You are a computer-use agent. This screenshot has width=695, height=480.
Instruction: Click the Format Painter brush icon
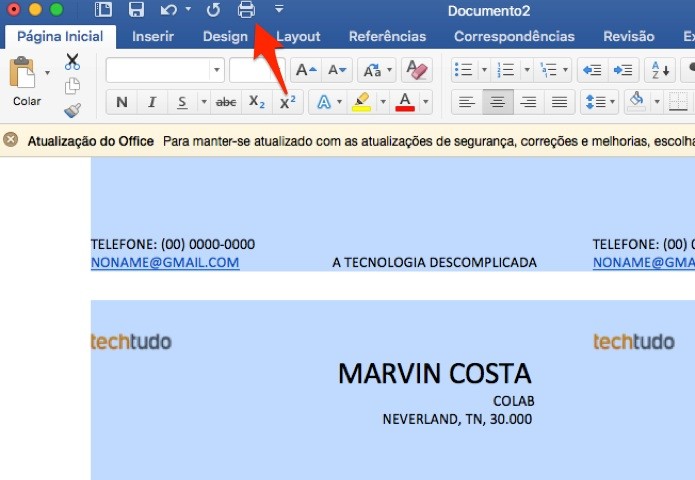[72, 110]
